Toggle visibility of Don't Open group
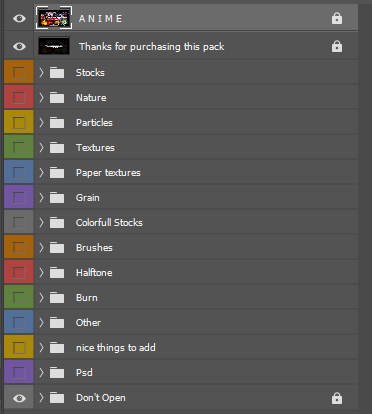This screenshot has width=372, height=414. coord(19,398)
